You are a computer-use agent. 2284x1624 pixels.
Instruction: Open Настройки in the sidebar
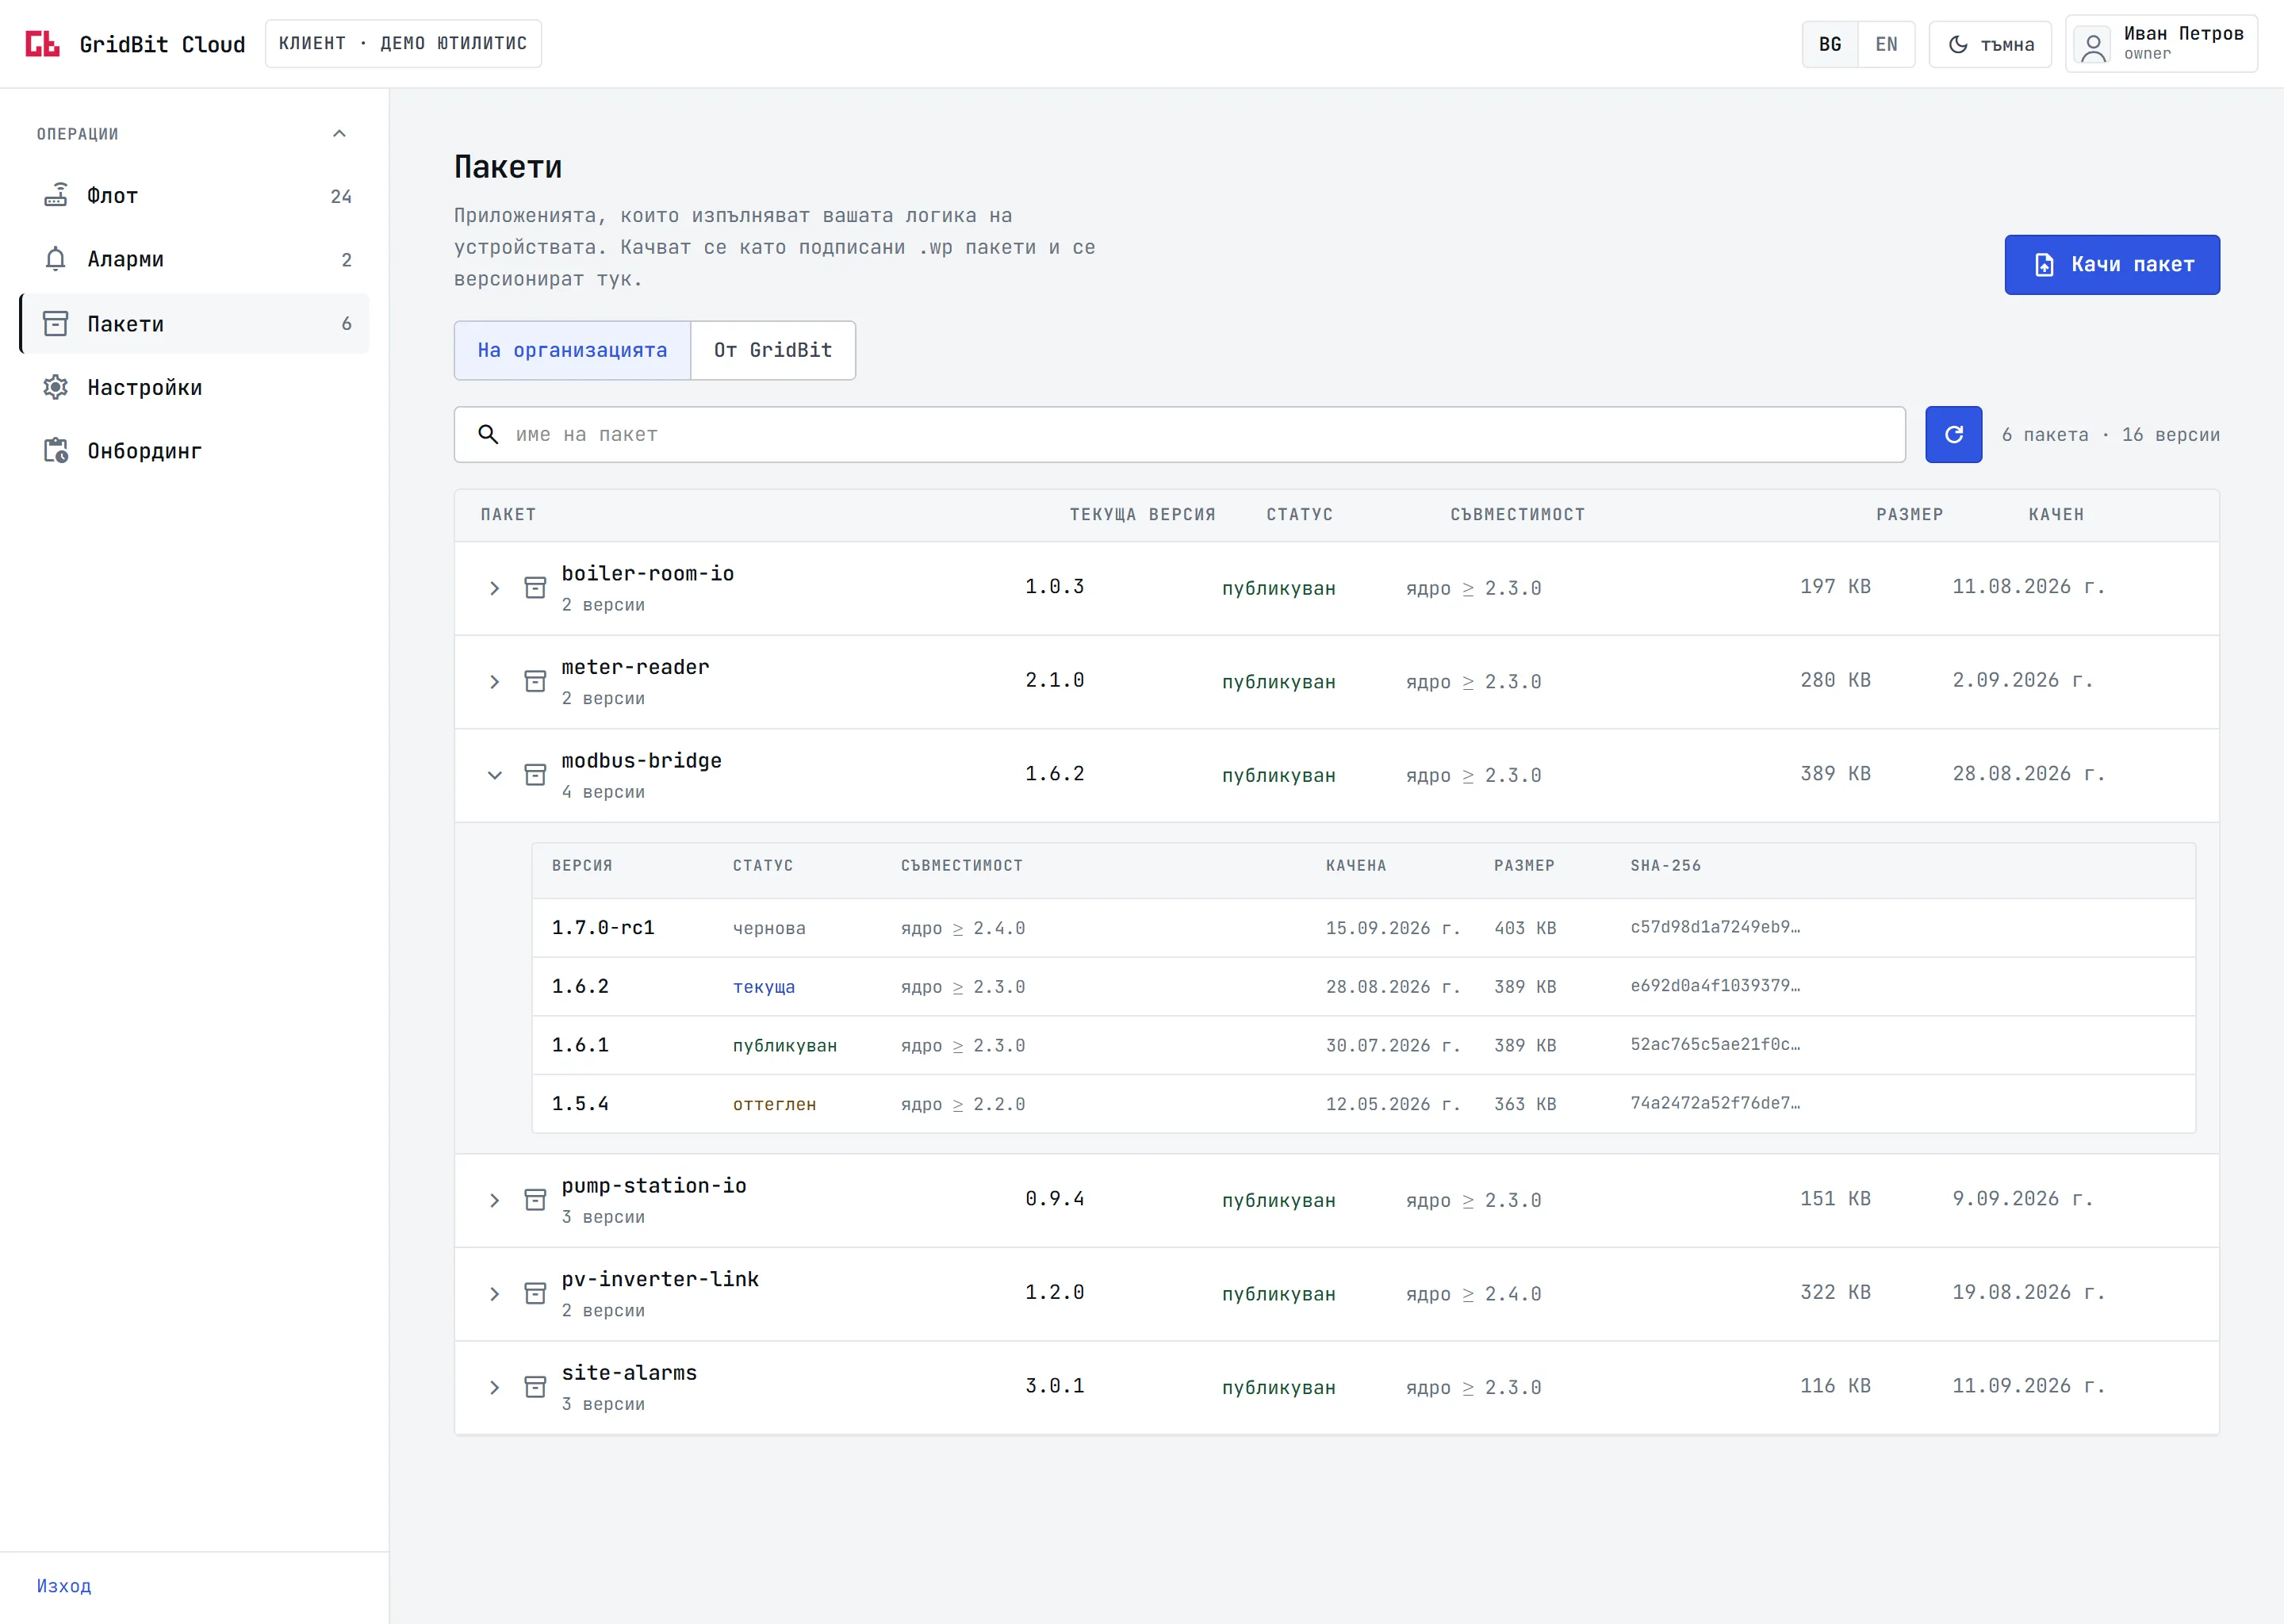(195, 387)
